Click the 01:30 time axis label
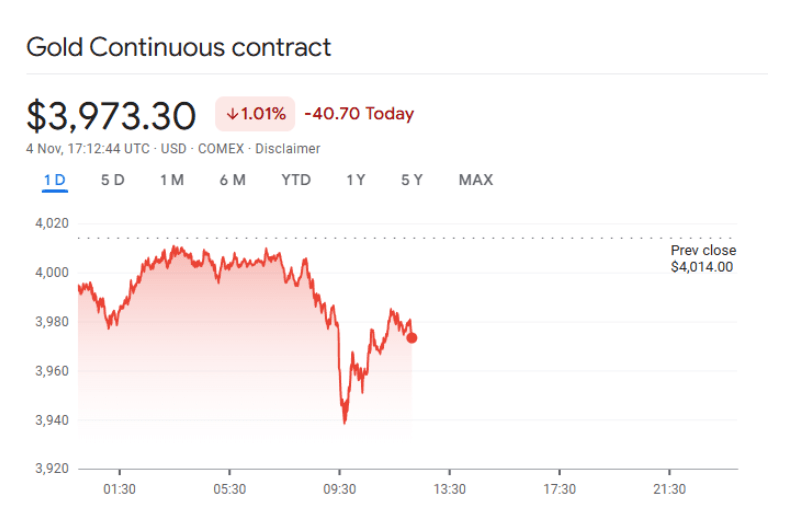The height and width of the screenshot is (532, 810). [119, 489]
